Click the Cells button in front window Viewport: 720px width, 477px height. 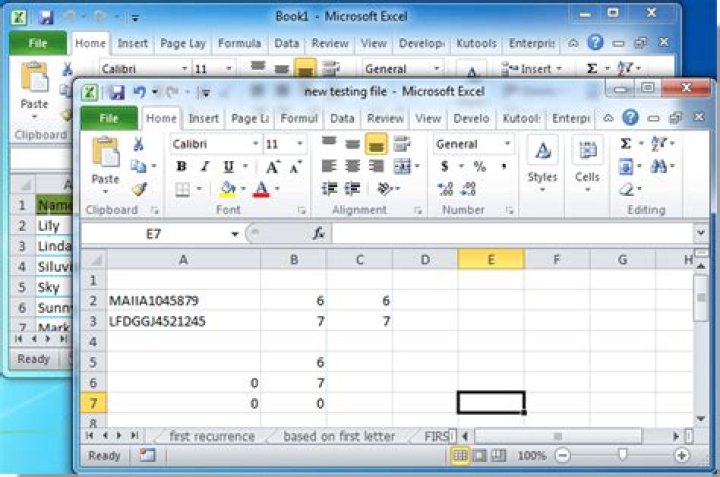coord(587,160)
